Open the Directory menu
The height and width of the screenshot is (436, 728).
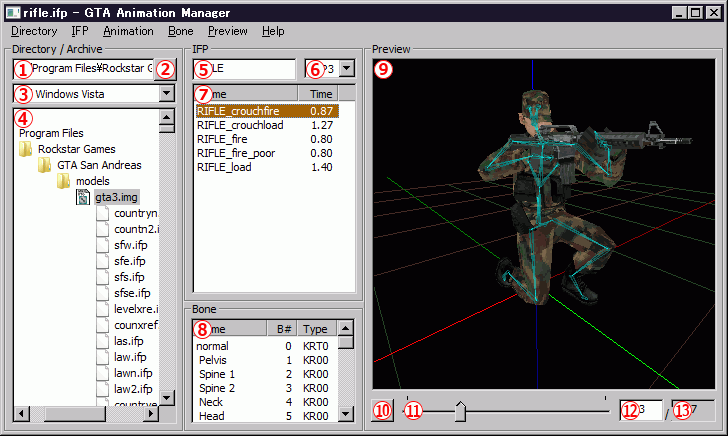[x=34, y=31]
